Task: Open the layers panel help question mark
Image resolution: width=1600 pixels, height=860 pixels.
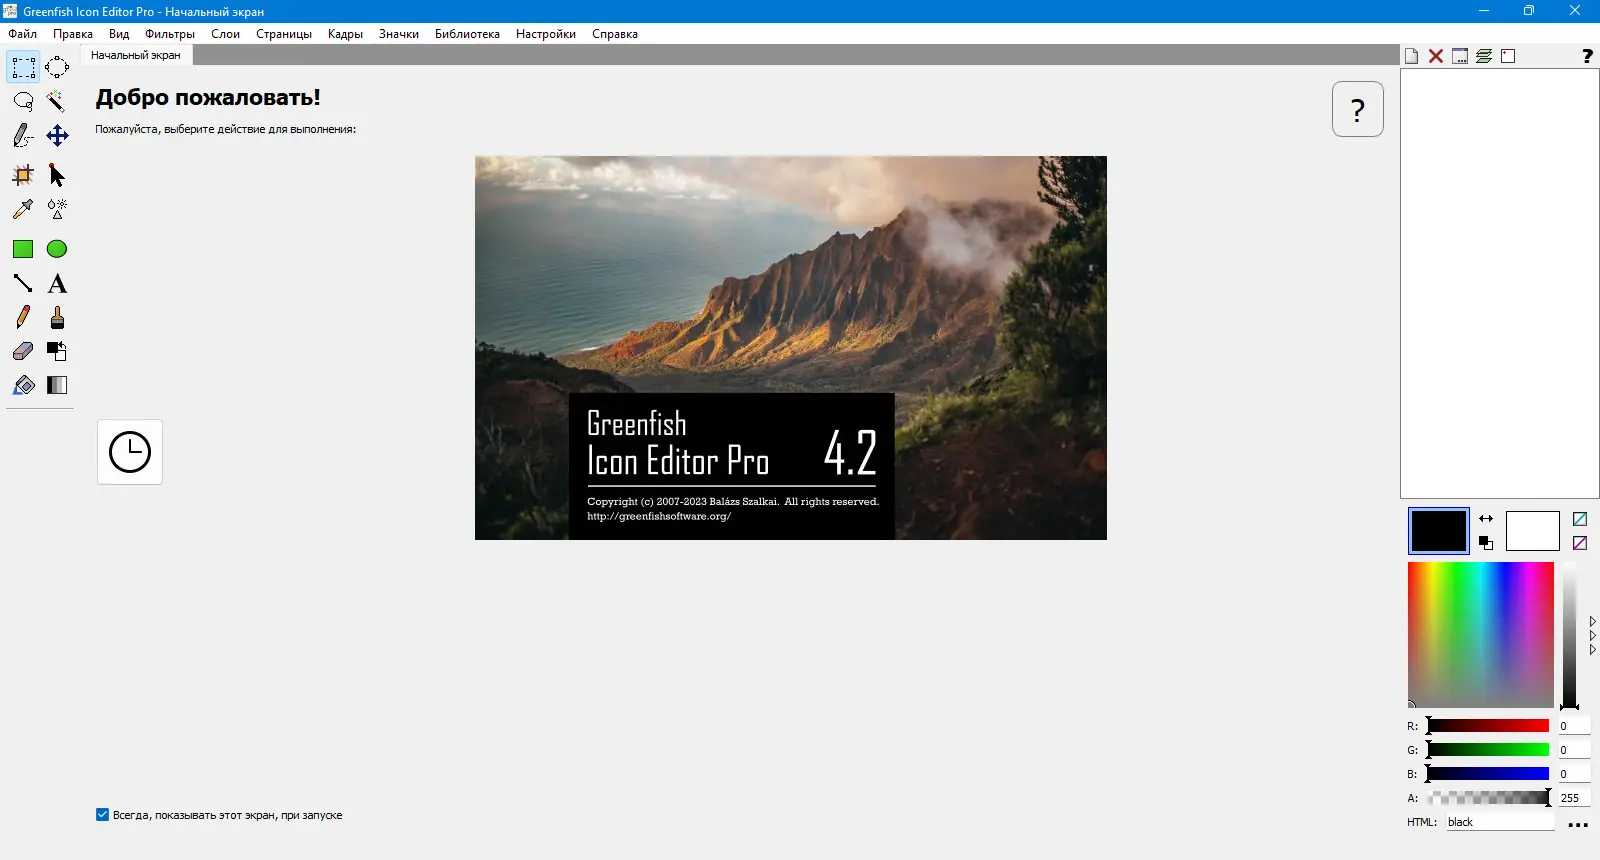Action: tap(1587, 56)
